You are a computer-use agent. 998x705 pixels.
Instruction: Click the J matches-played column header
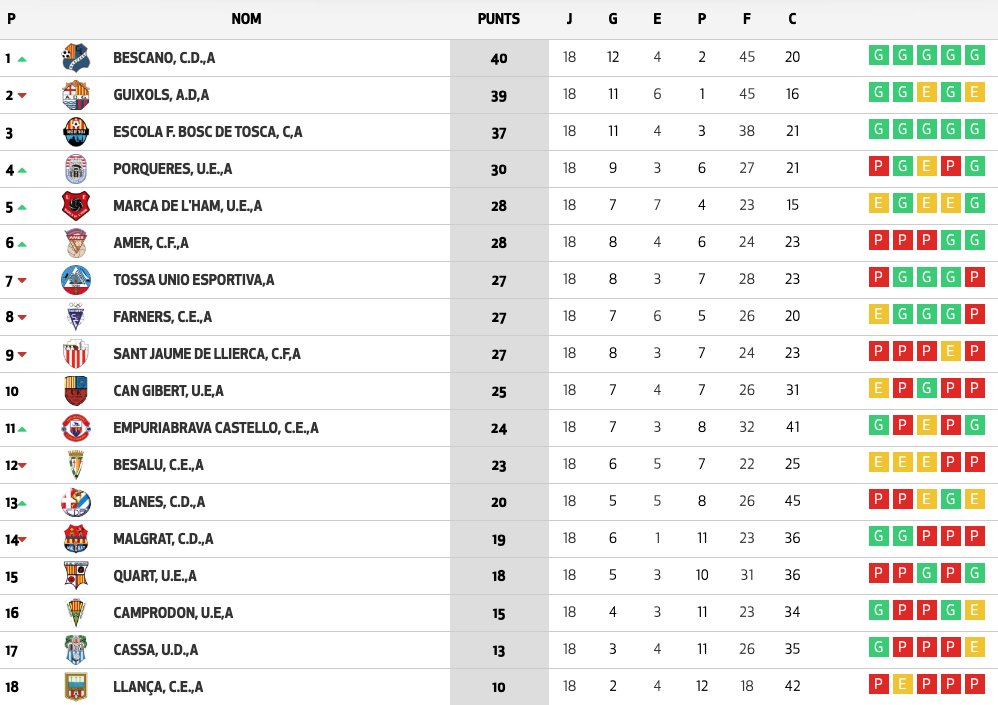[x=569, y=19]
